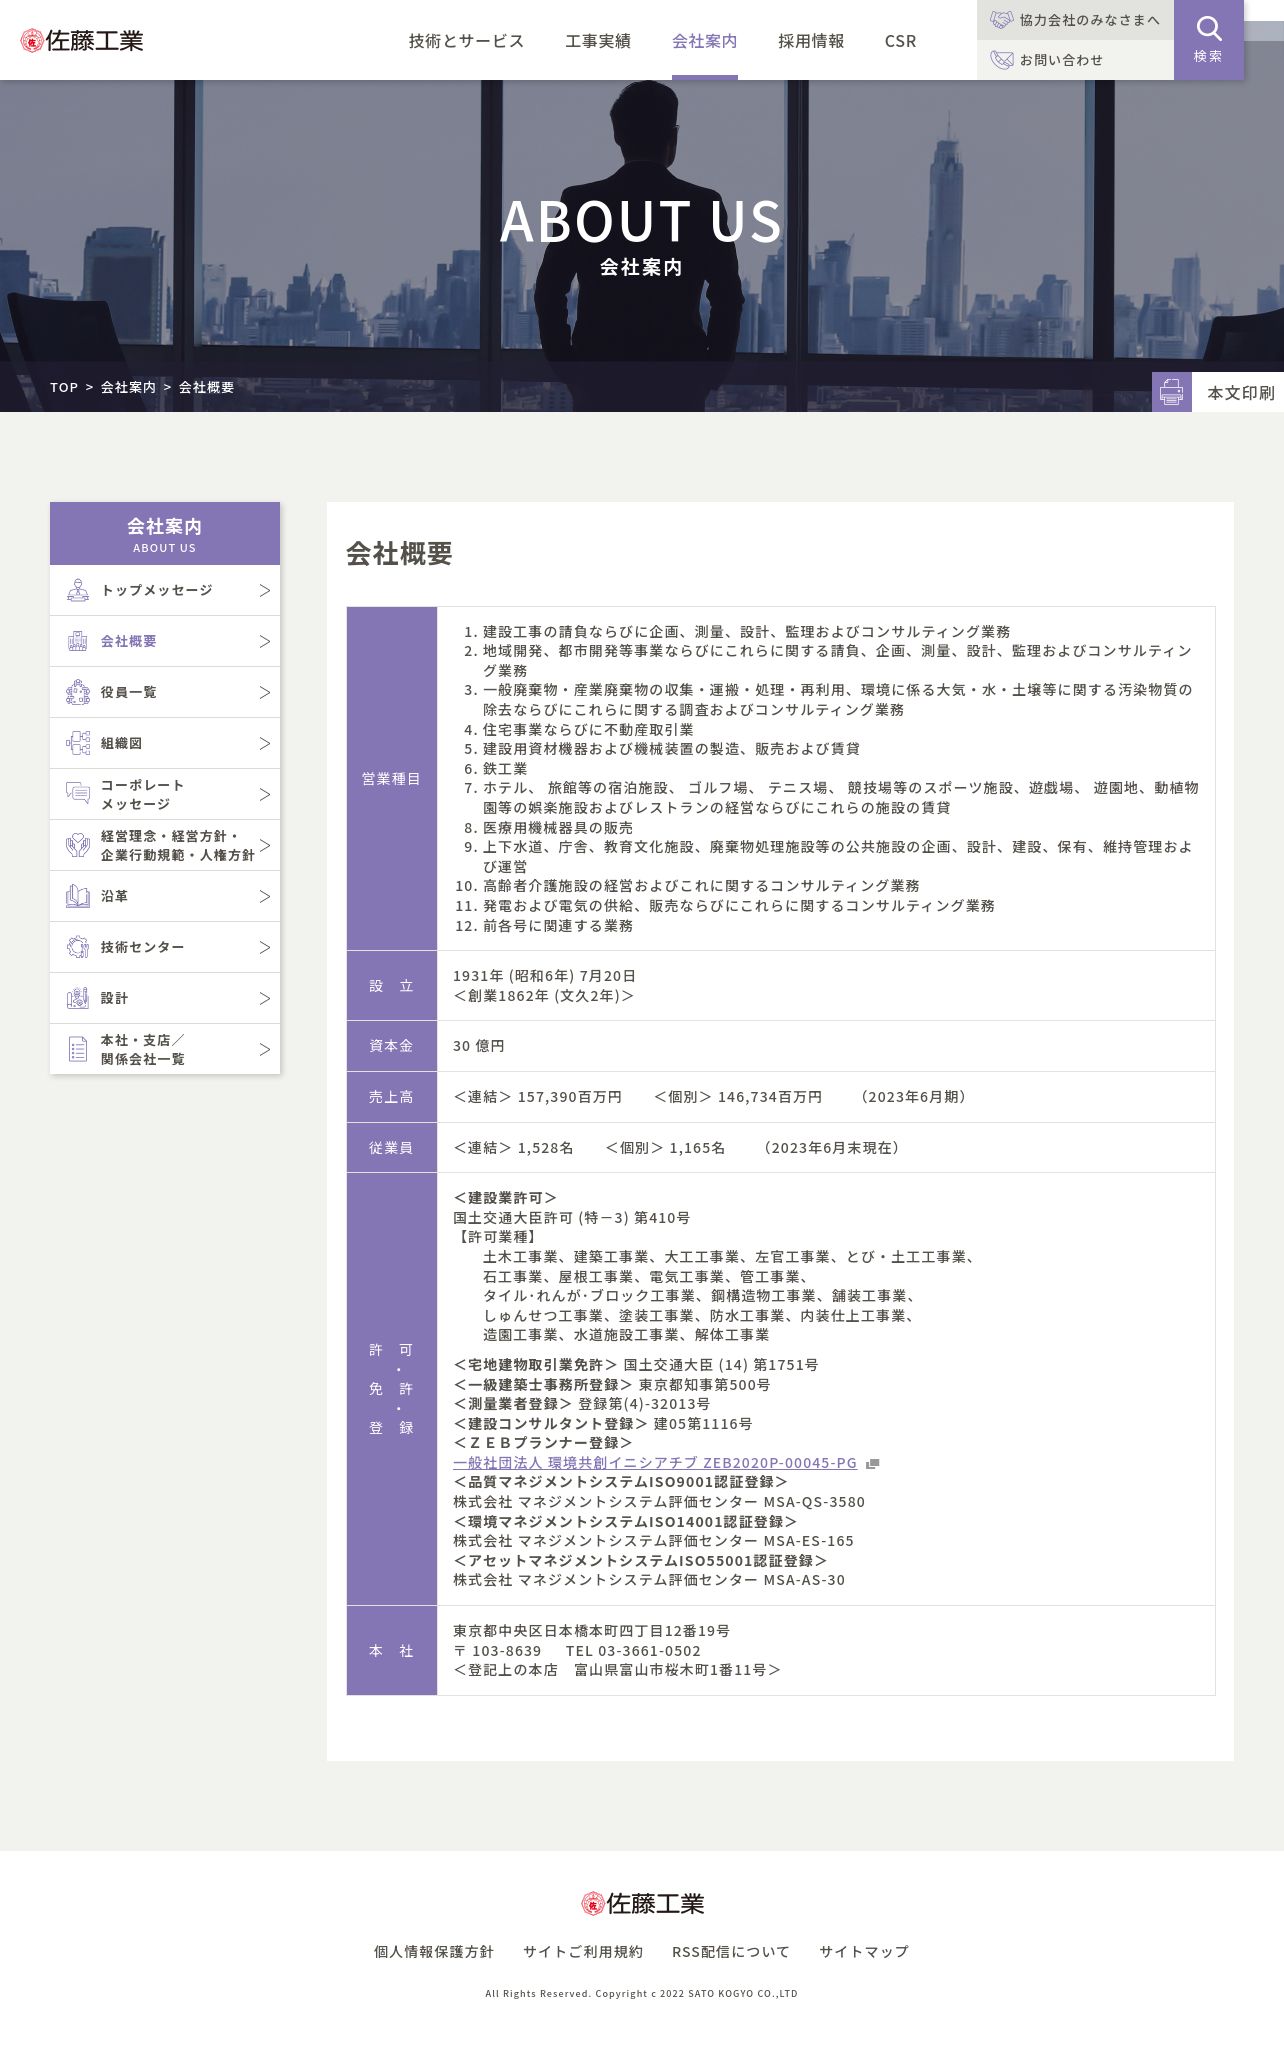1284x2060 pixels.
Task: Click the 30 億円 capital value
Action: [479, 1046]
